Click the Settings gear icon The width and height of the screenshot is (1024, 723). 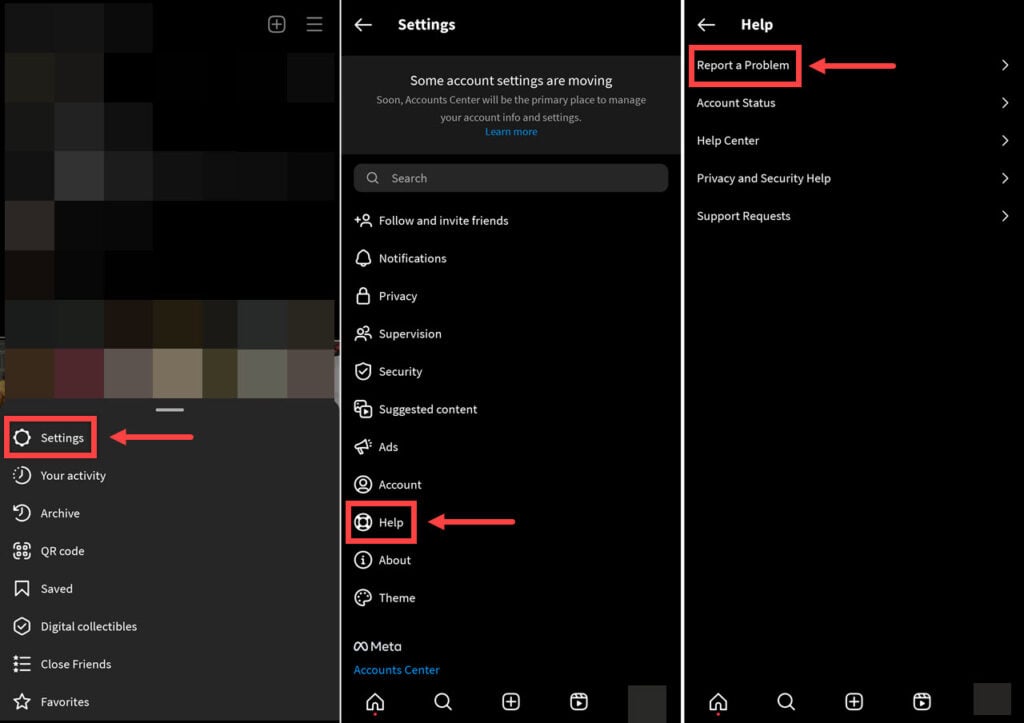click(22, 438)
